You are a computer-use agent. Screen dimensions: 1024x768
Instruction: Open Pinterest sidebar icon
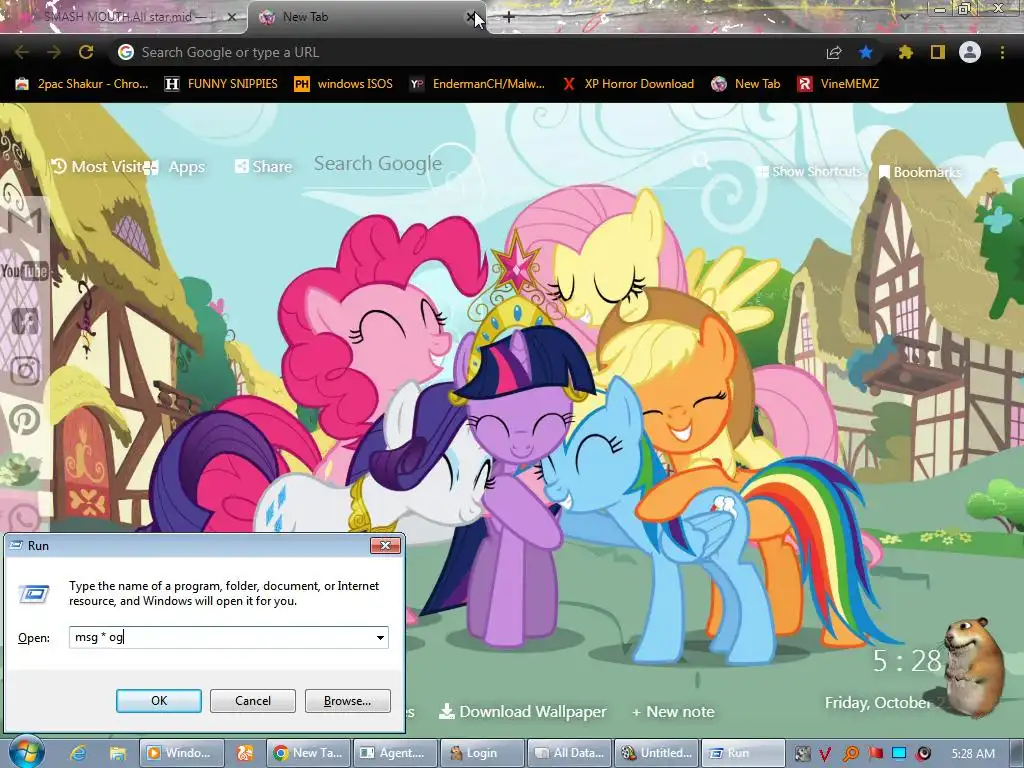pos(24,420)
